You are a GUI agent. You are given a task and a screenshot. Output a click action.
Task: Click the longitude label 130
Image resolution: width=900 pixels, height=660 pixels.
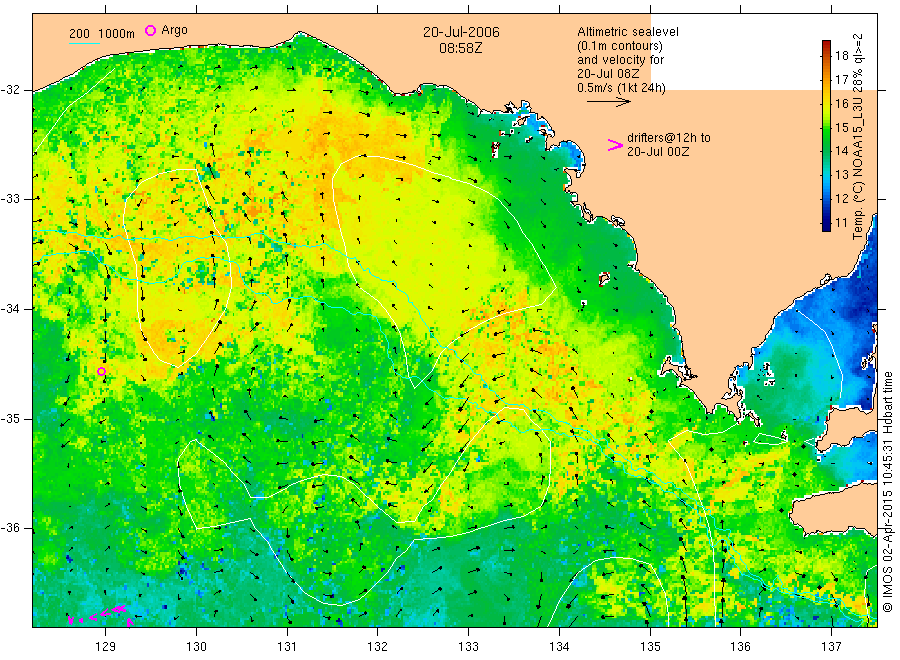196,646
